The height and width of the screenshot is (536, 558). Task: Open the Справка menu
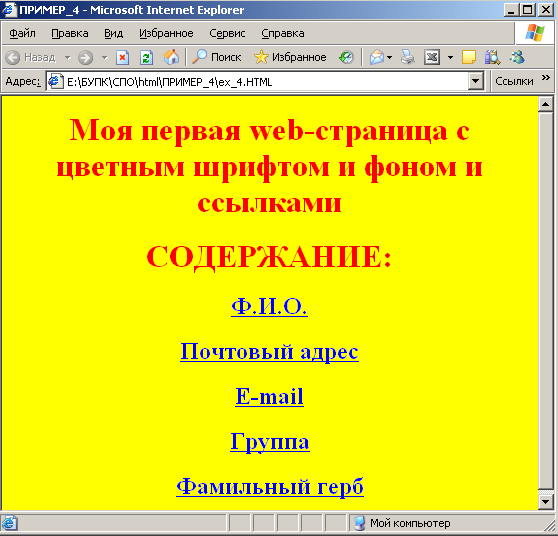click(283, 33)
